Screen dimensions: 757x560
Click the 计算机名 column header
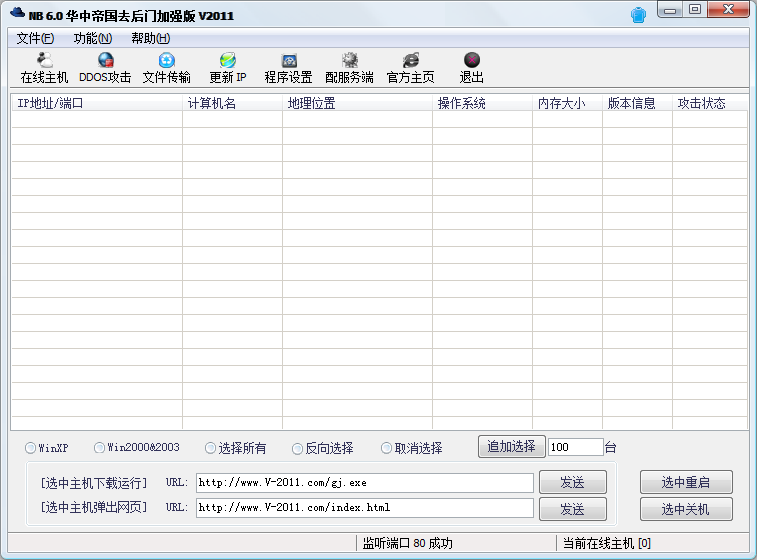(232, 103)
